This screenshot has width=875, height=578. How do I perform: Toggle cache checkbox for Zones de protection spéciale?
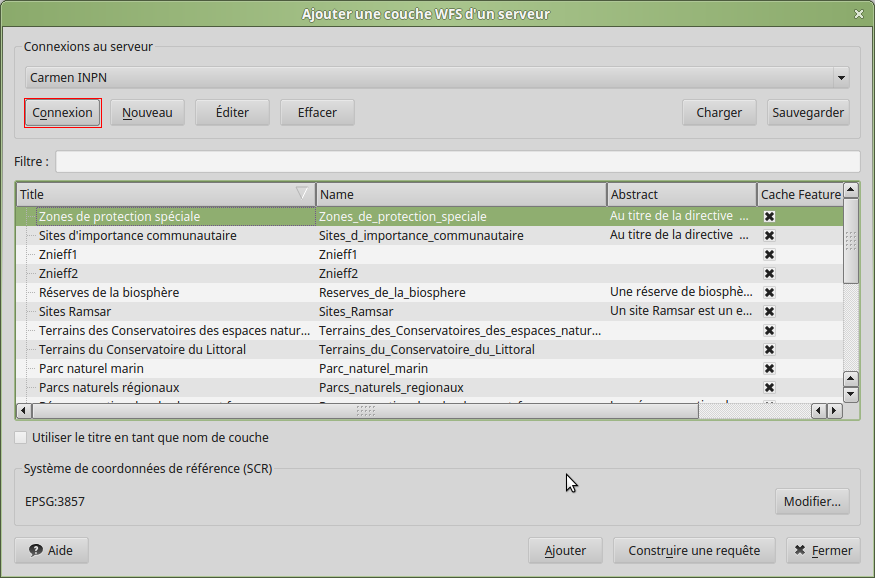770,217
